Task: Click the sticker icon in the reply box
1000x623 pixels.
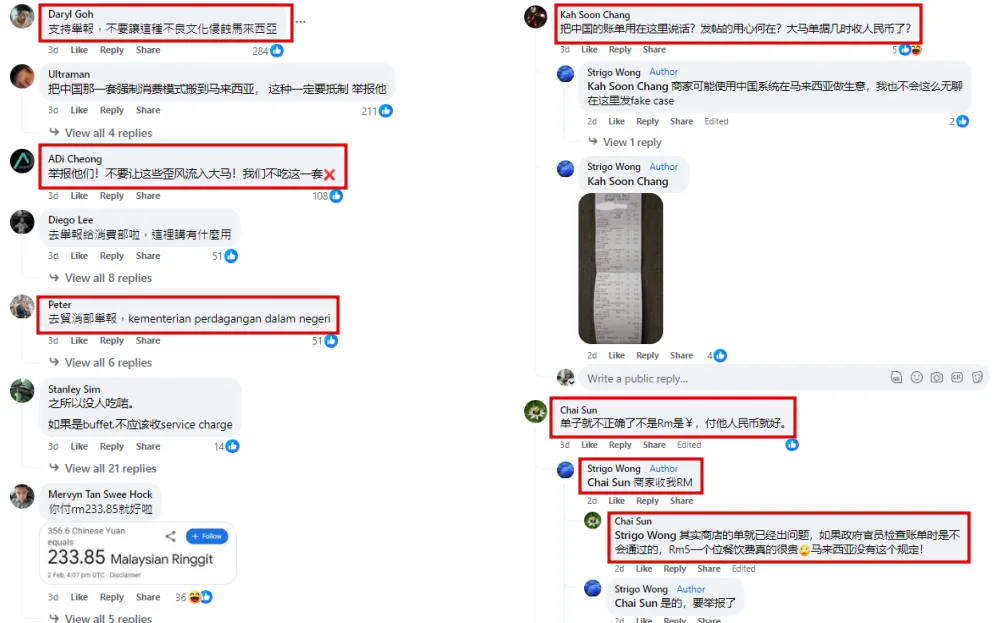Action: pos(977,377)
